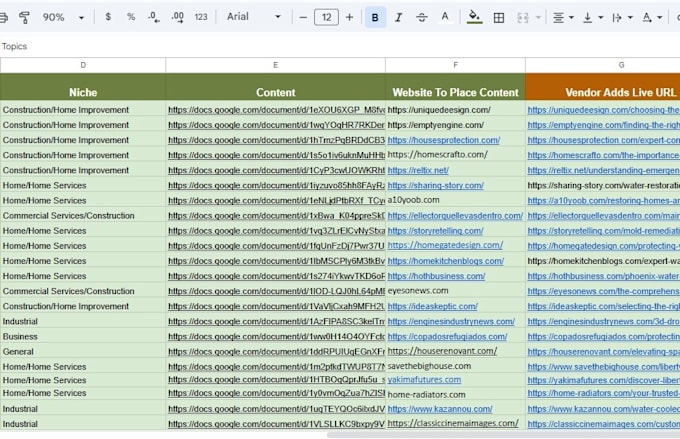Toggle italic formatting
The width and height of the screenshot is (680, 439).
(x=398, y=17)
